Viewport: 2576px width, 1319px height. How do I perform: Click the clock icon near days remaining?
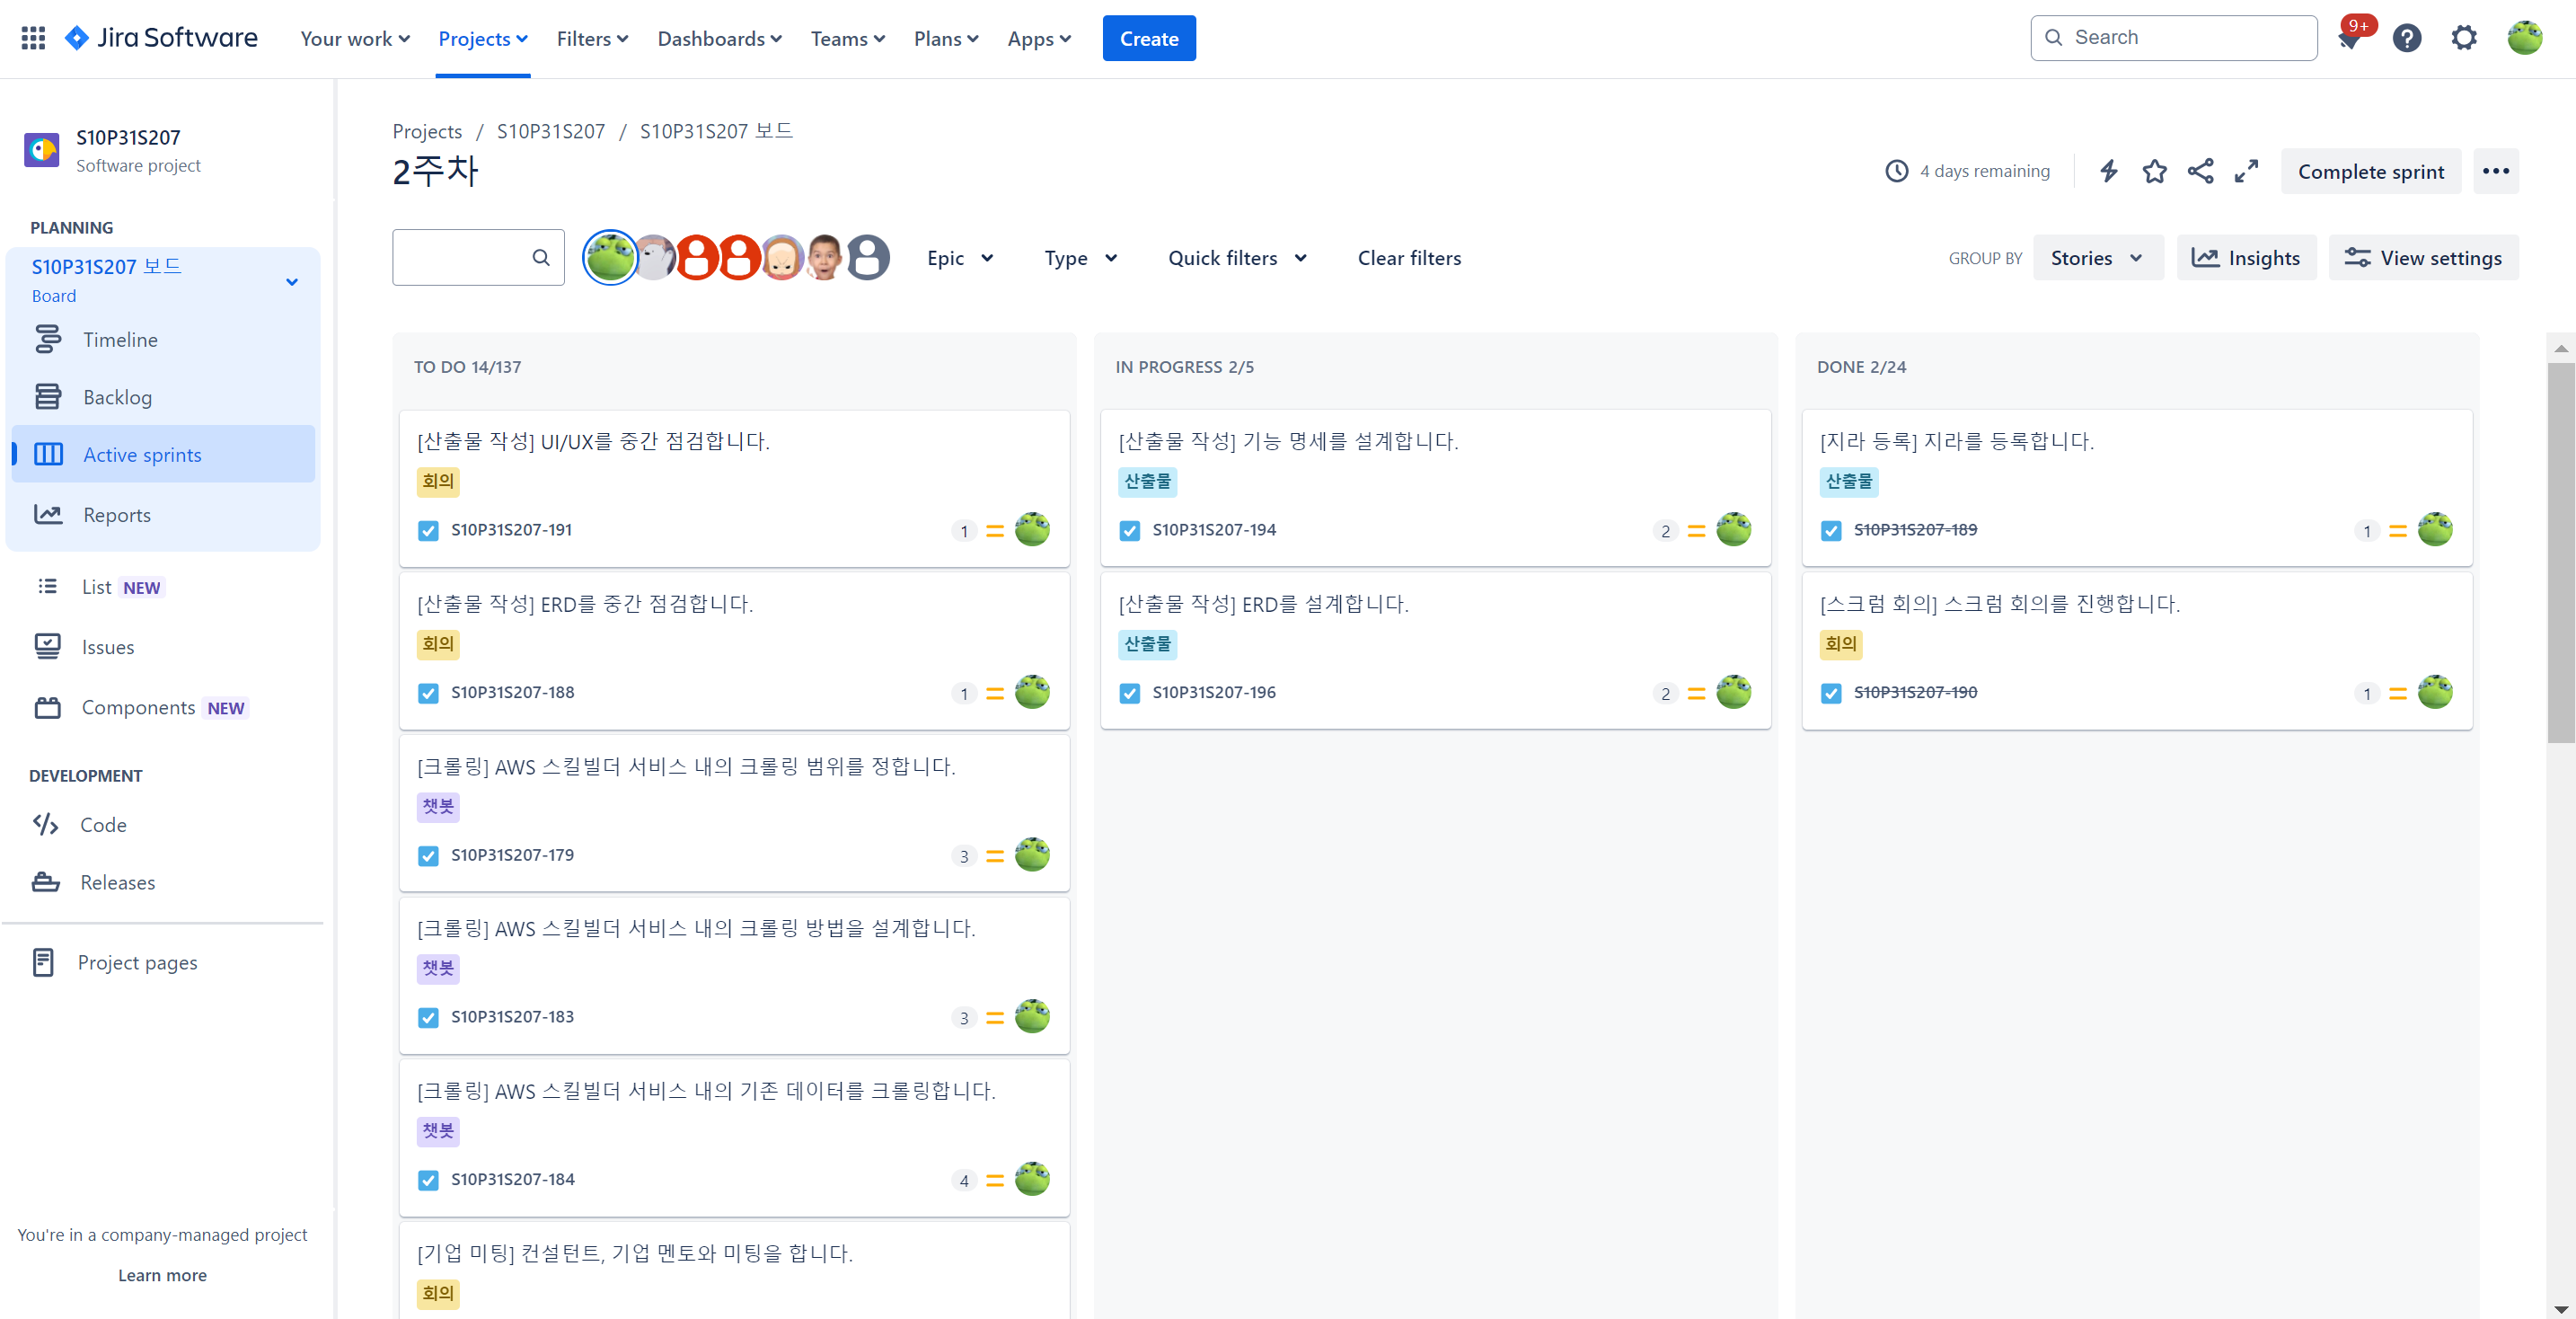tap(1896, 171)
